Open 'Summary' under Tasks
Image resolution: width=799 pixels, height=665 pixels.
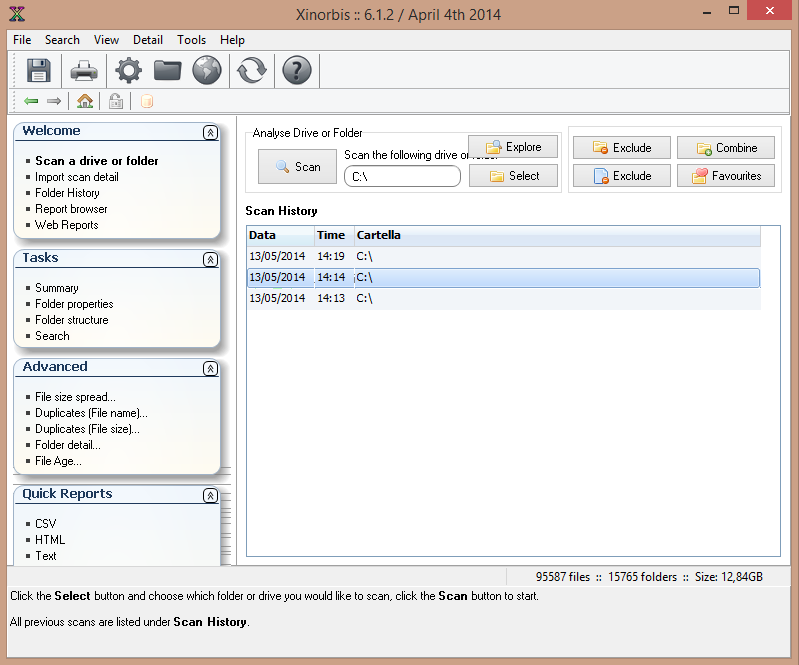coord(57,288)
